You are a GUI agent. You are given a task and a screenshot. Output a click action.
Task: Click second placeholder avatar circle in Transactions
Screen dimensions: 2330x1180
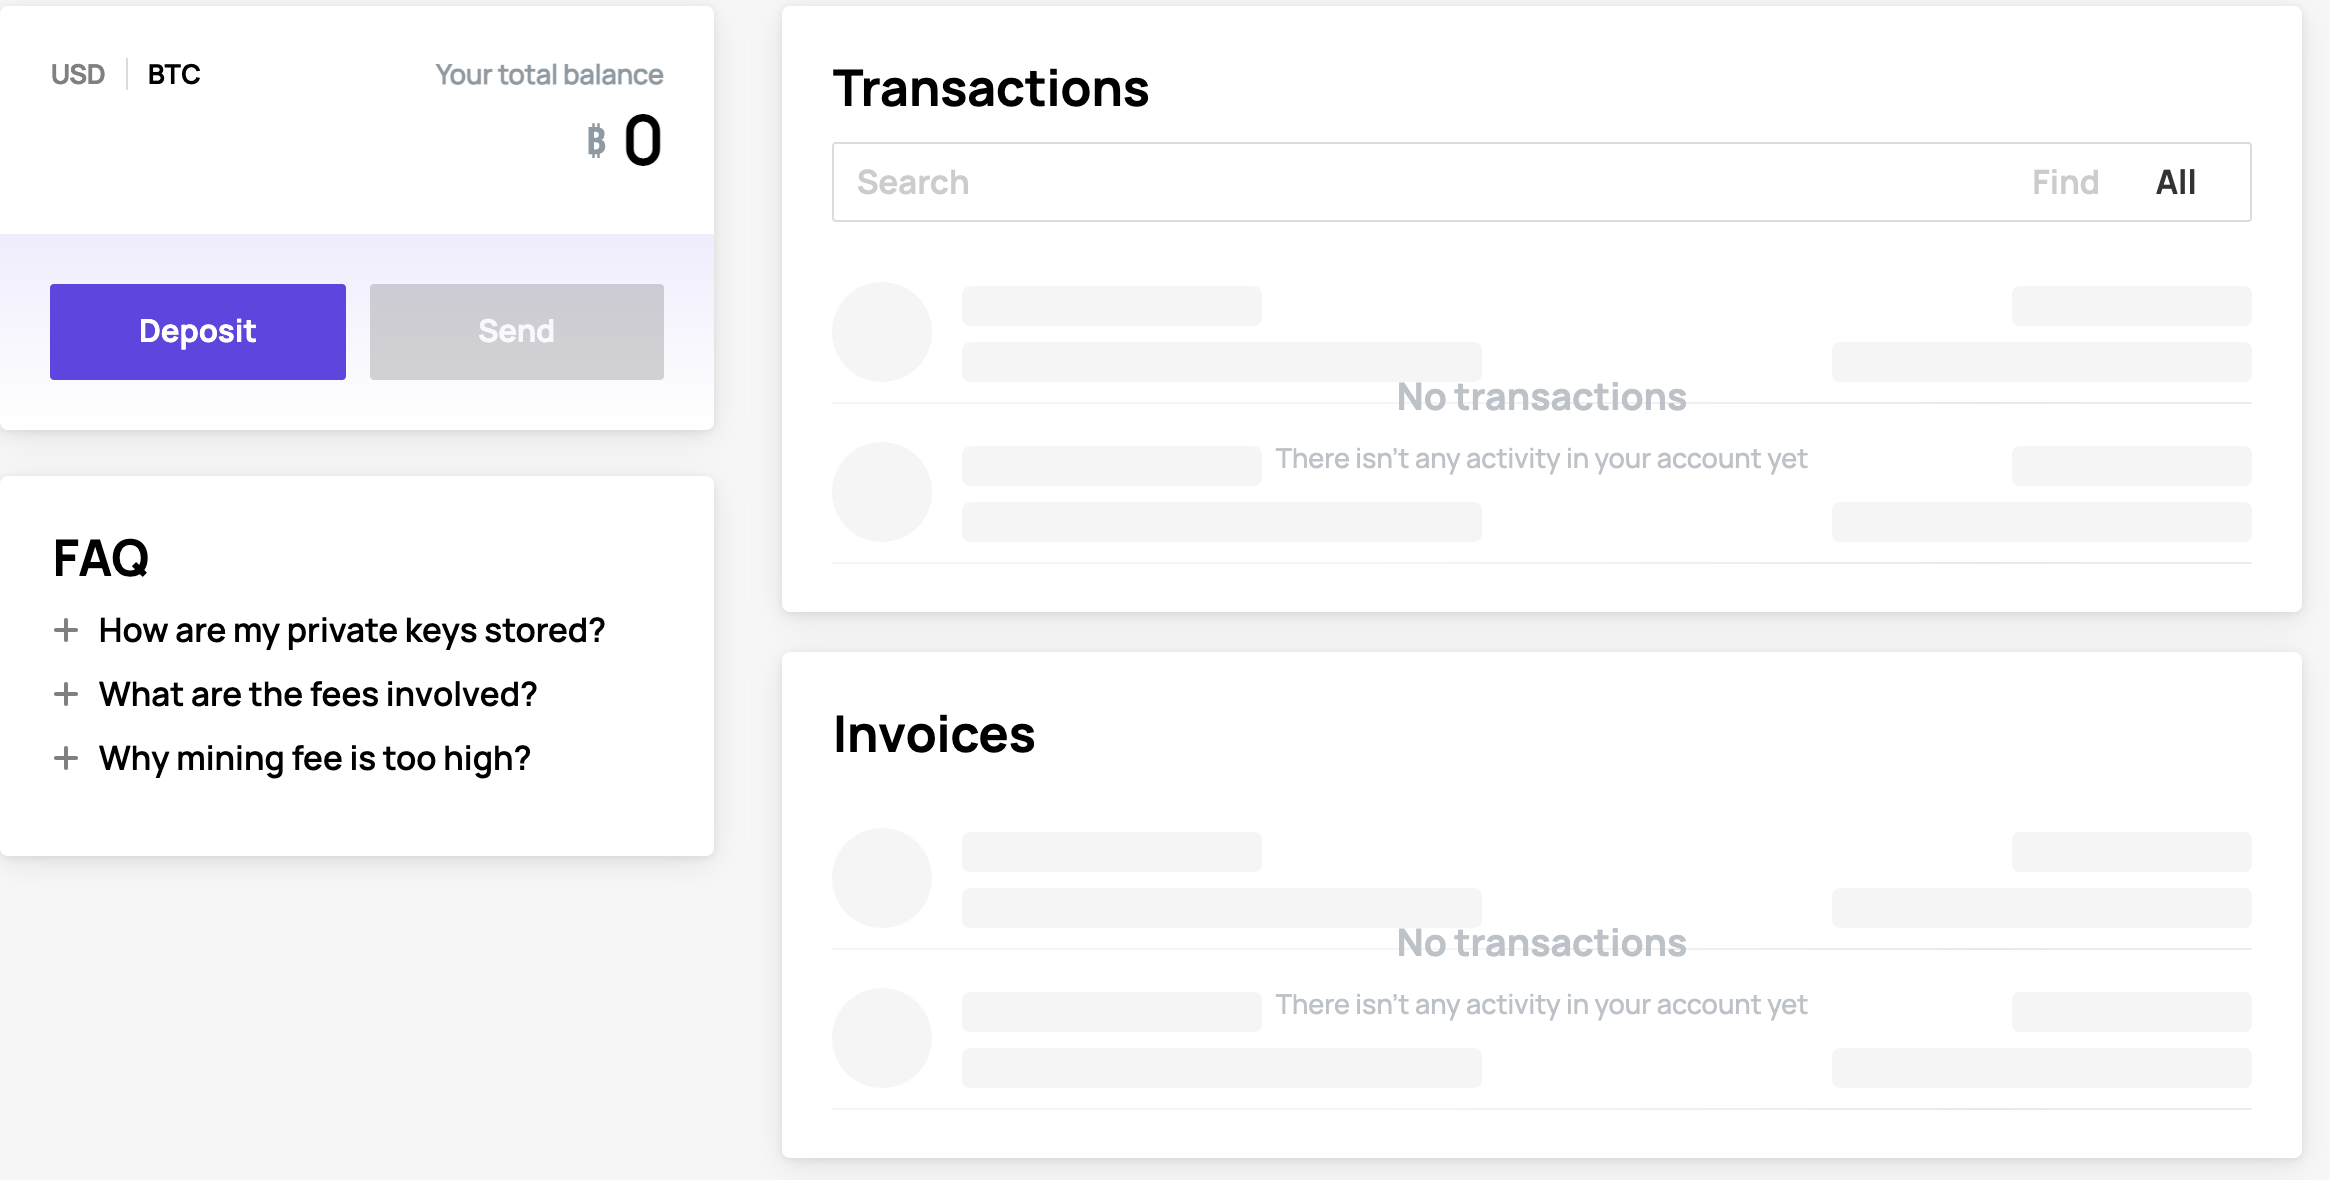tap(882, 492)
